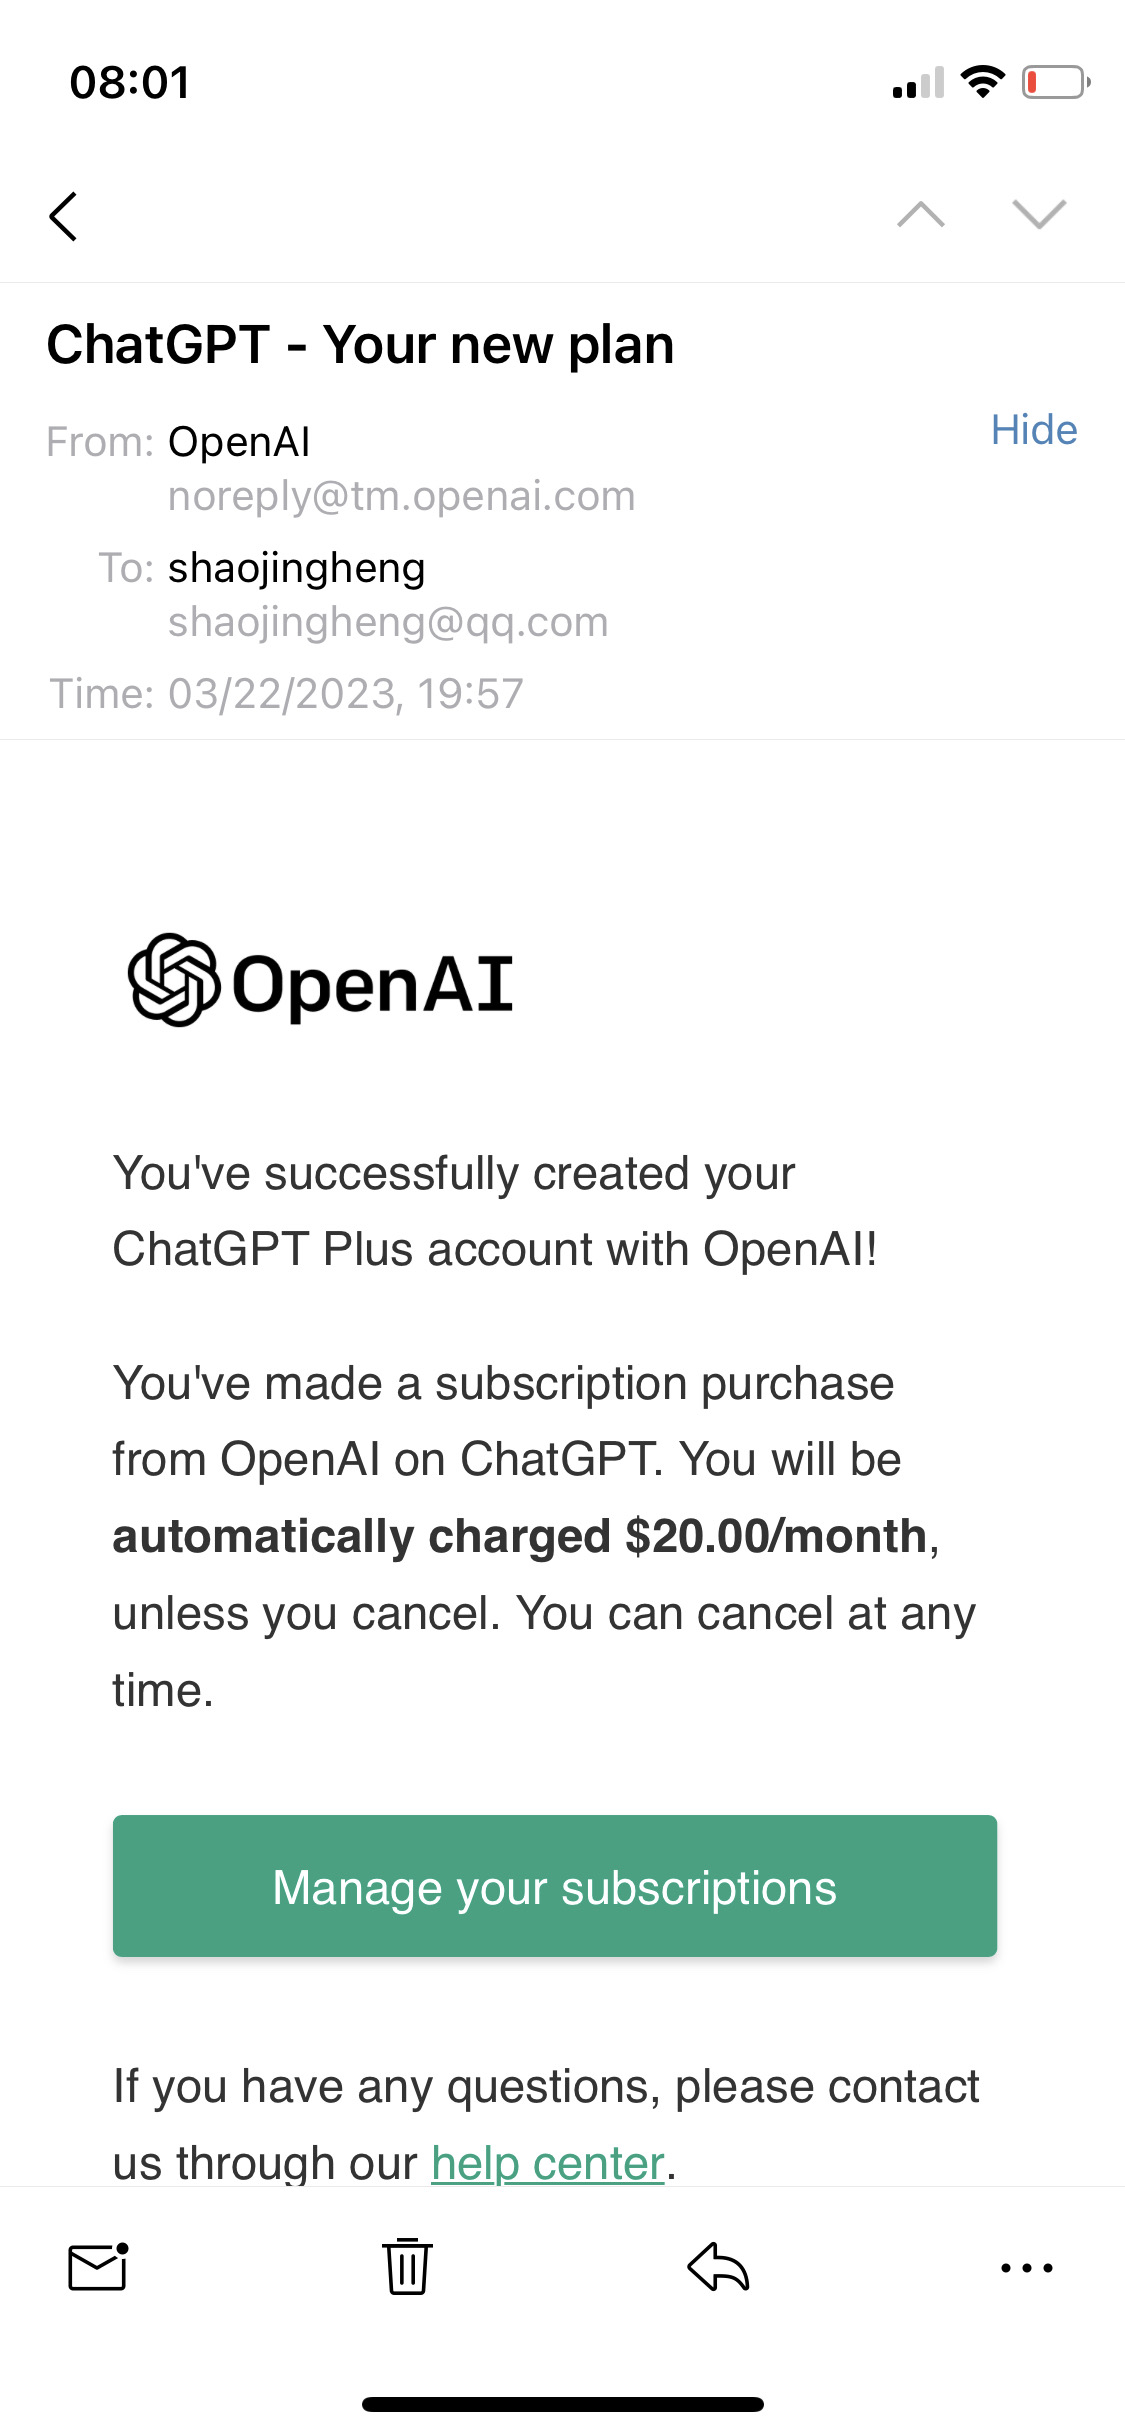
Task: Tap the back arrow icon
Action: (63, 216)
